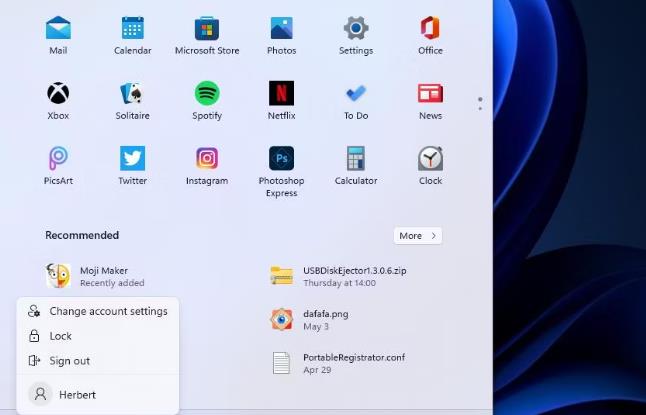Launch Photoshop Express
The width and height of the screenshot is (646, 415).
[281, 171]
